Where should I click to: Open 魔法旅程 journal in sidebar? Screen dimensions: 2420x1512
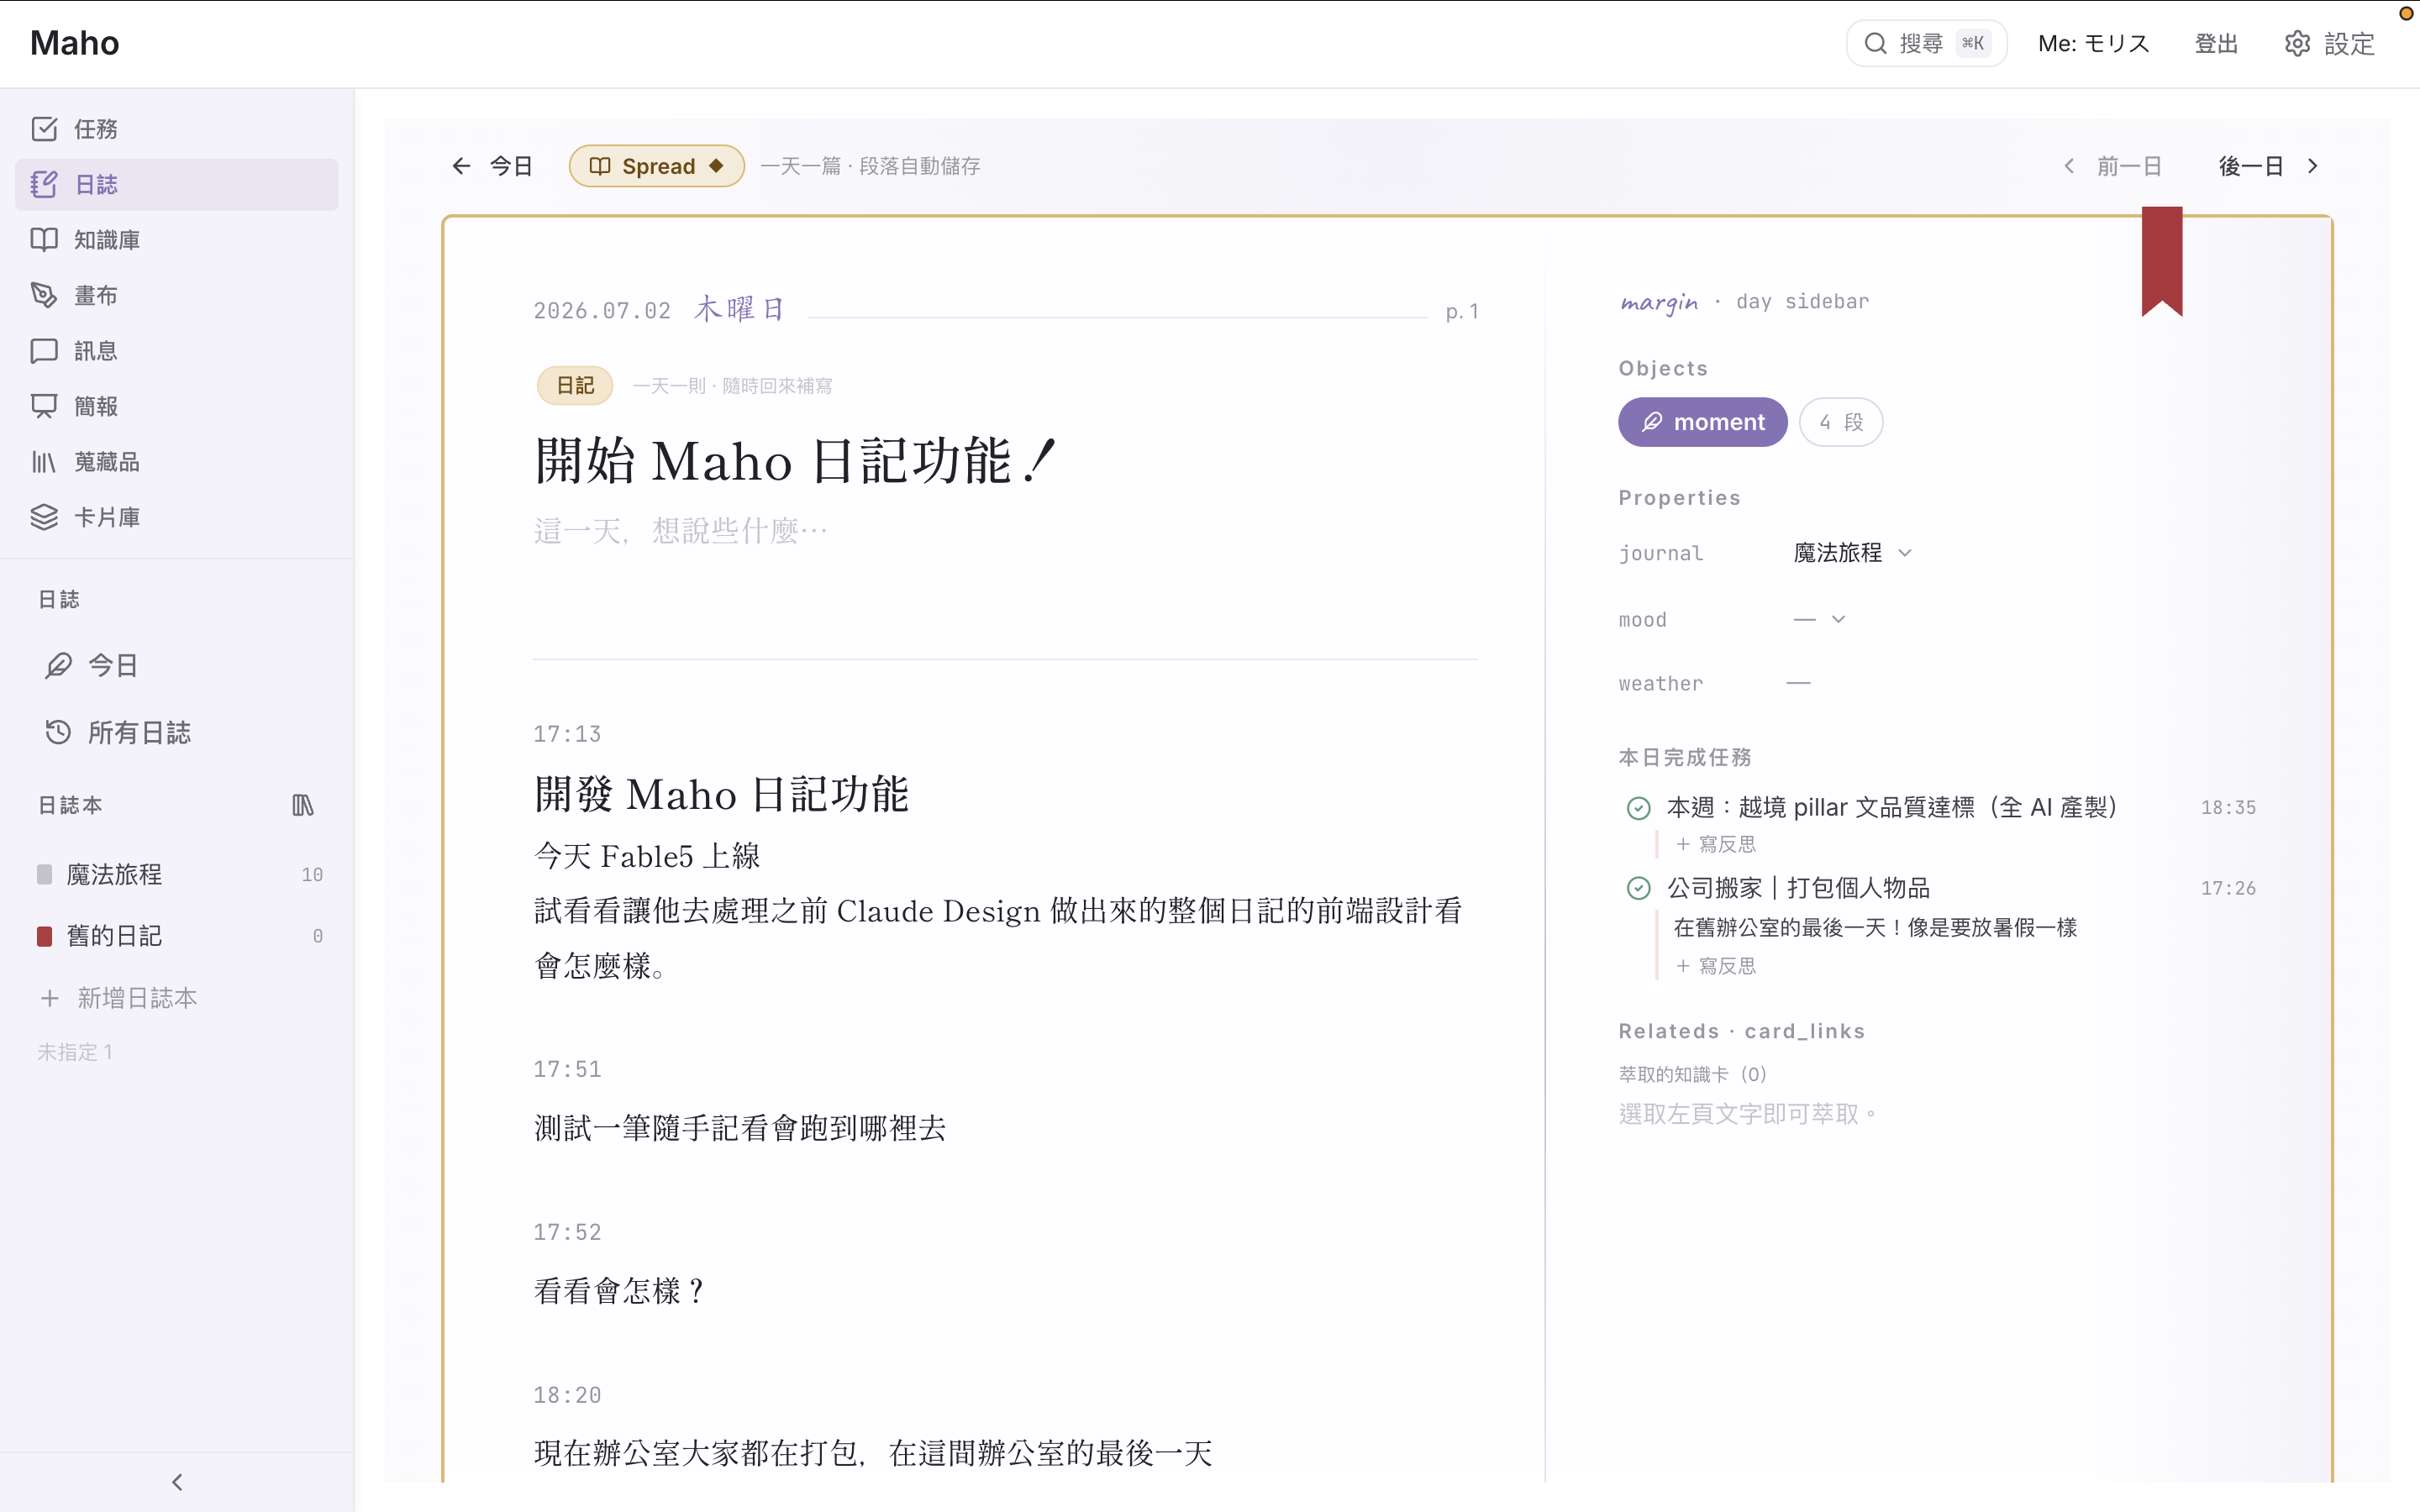(x=178, y=875)
